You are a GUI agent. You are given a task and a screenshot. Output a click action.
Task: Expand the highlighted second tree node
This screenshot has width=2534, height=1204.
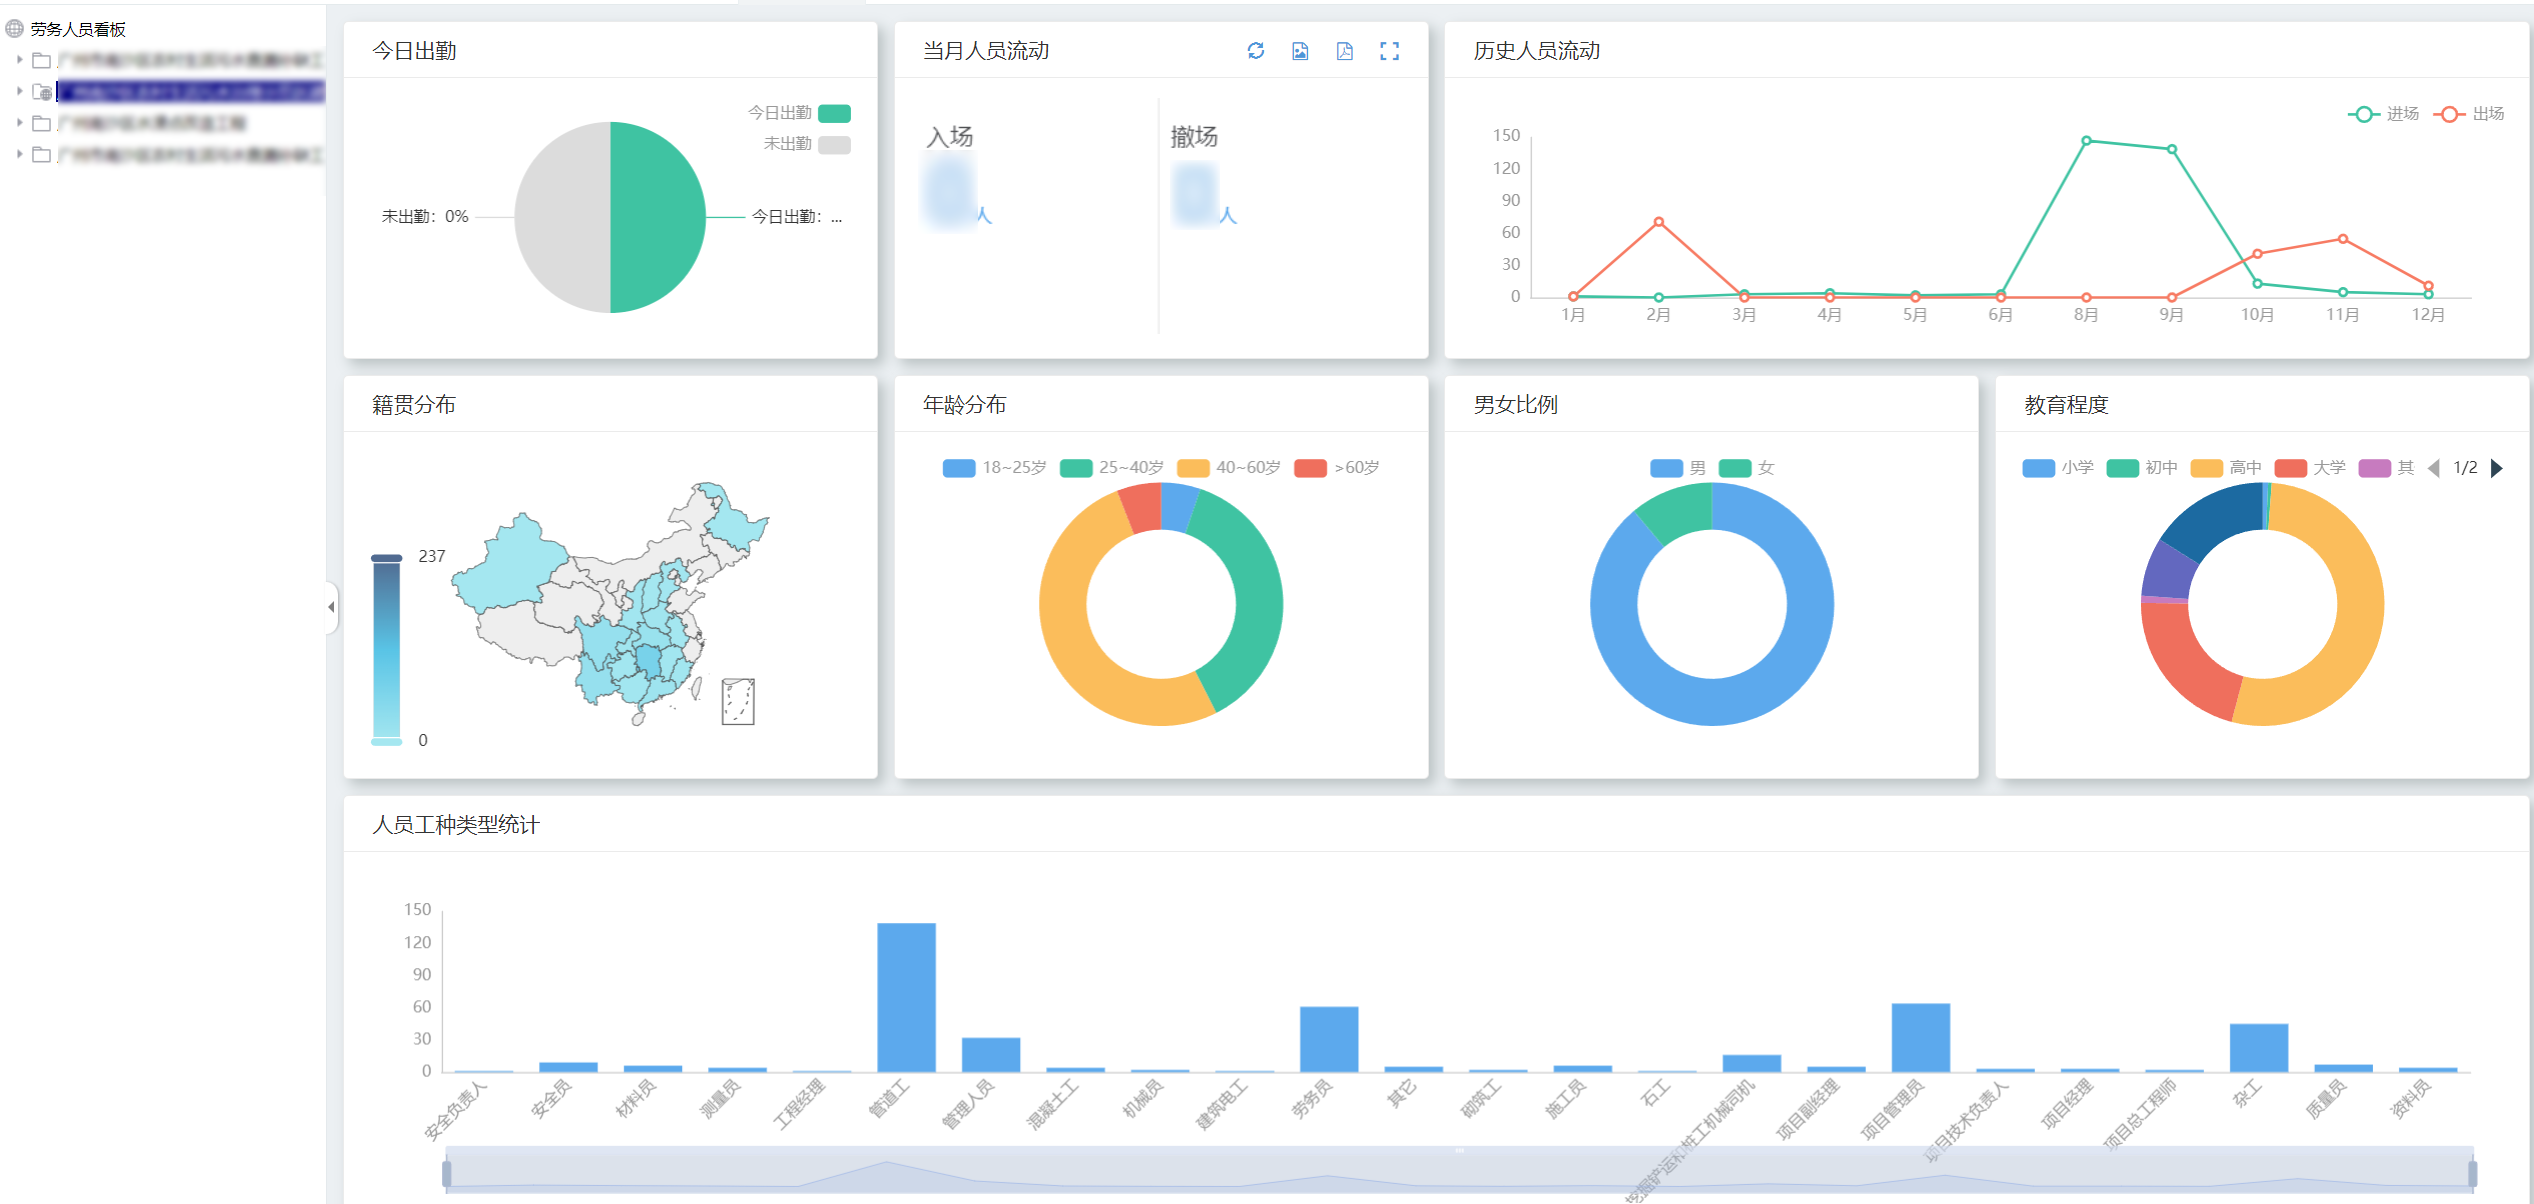click(x=20, y=91)
